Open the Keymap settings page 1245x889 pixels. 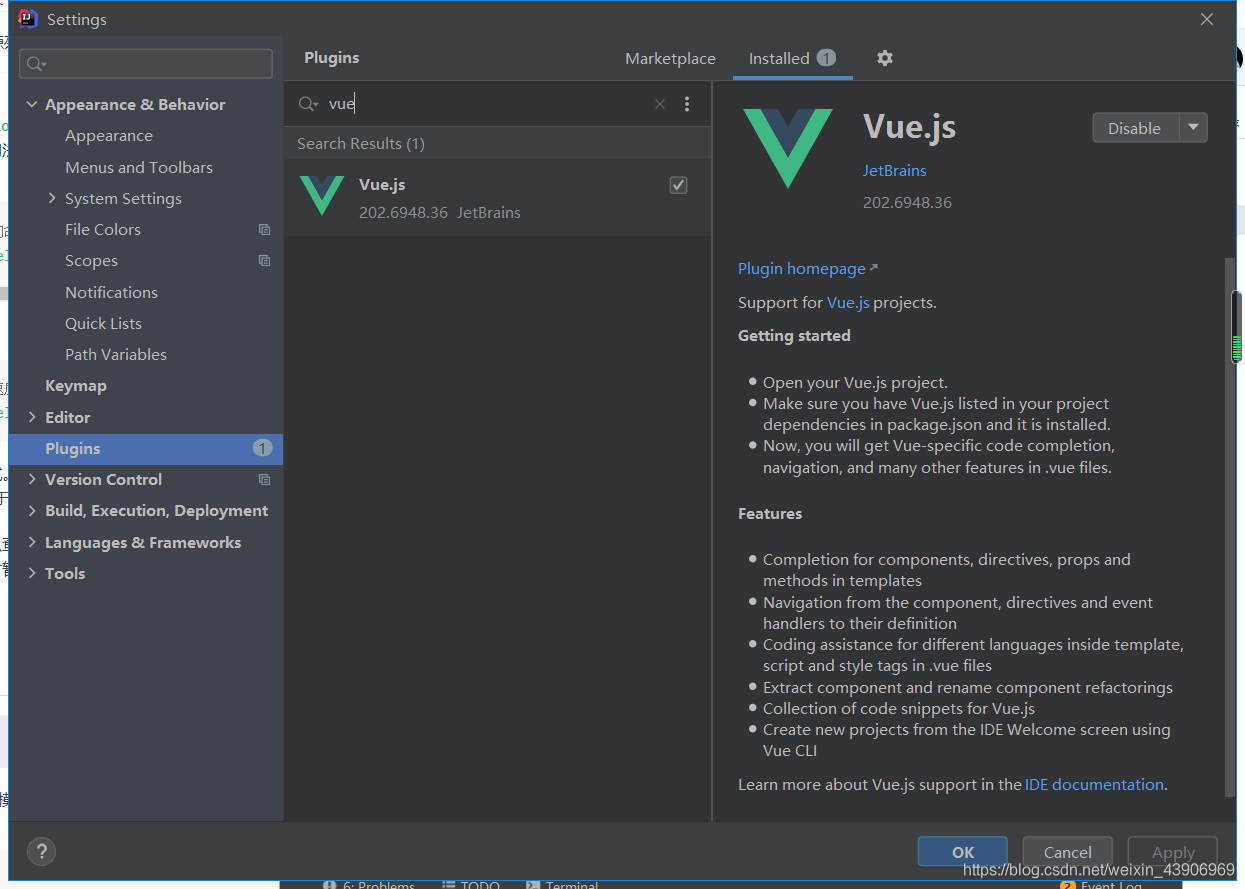click(75, 386)
